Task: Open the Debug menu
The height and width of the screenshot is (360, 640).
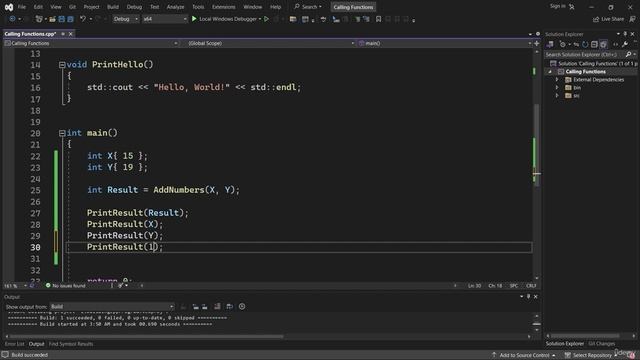Action: tap(134, 7)
